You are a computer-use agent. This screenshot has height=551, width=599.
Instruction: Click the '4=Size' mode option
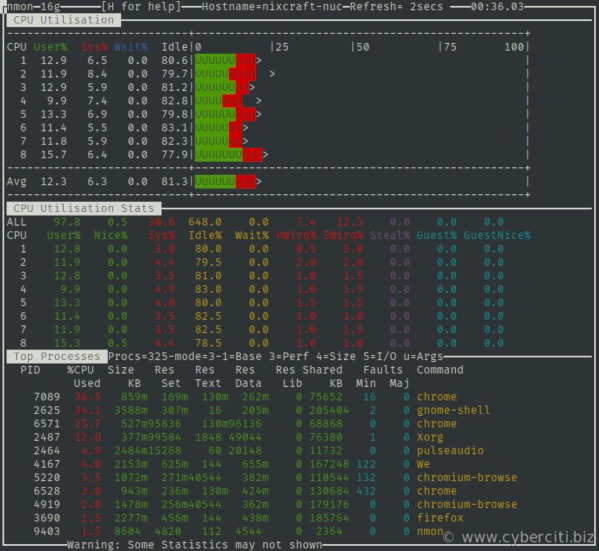pyautogui.click(x=336, y=357)
